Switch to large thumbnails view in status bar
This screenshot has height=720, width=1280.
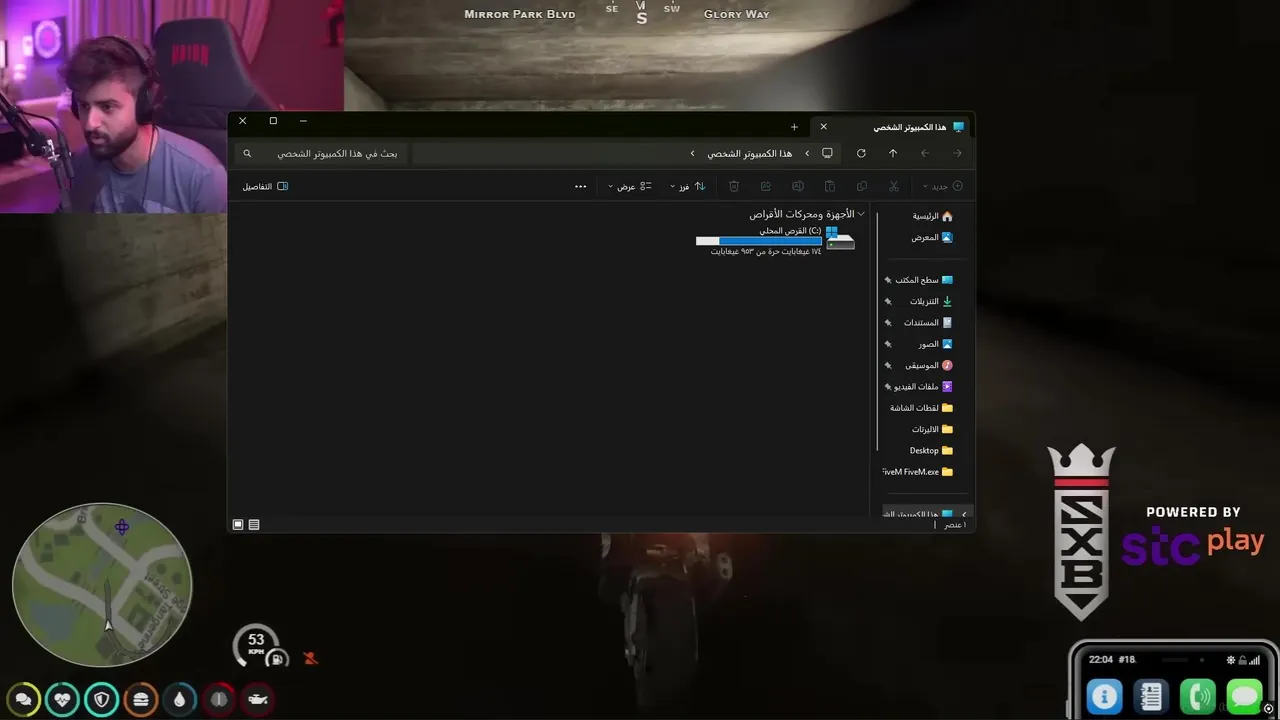point(238,524)
